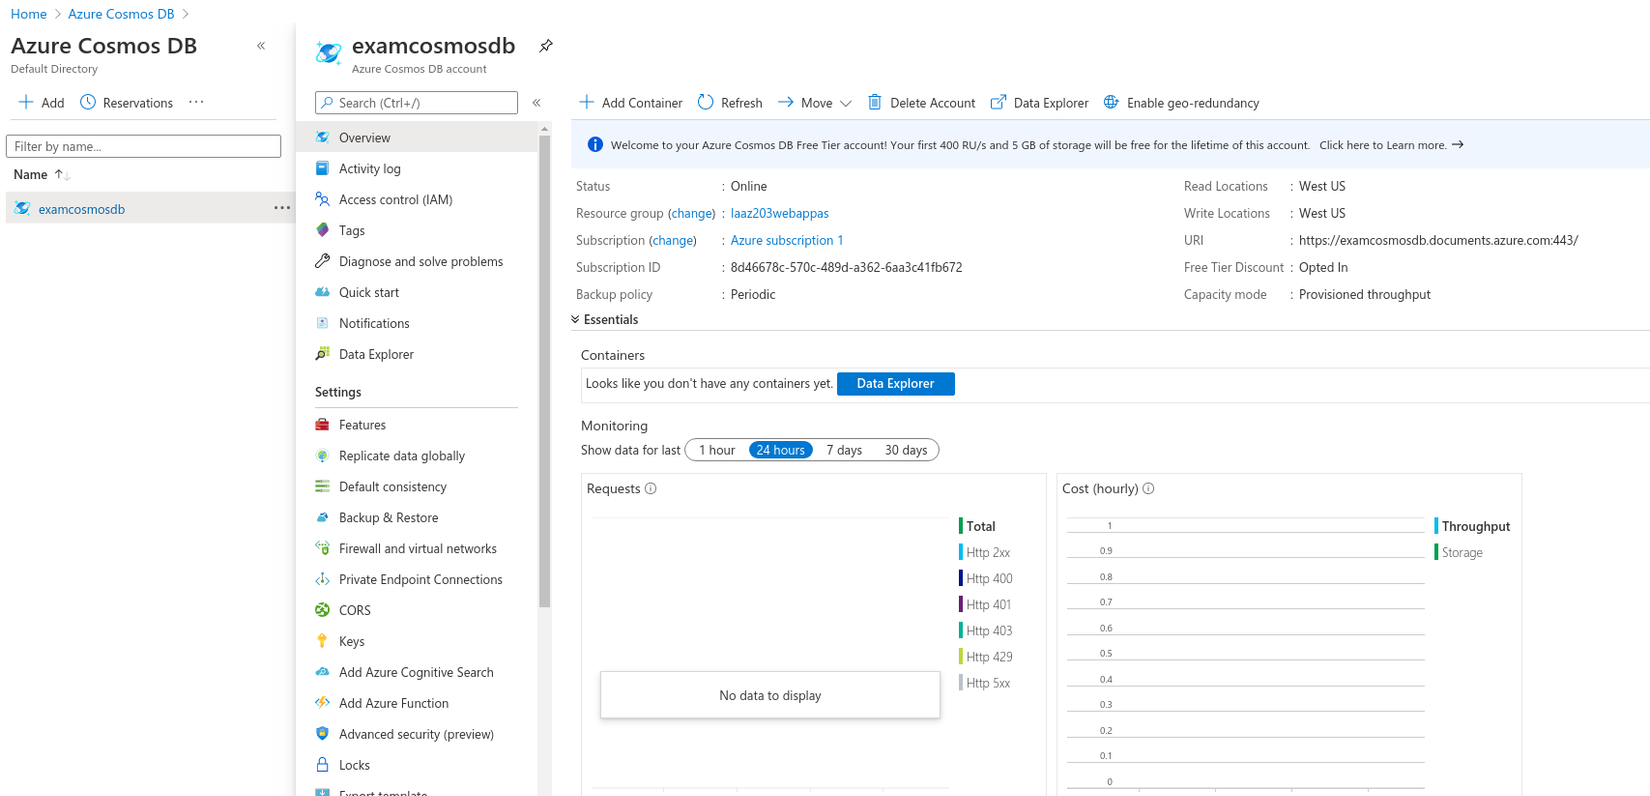Viewport: 1650px width, 796px height.
Task: Click the Filter by name field
Action: pyautogui.click(x=143, y=146)
